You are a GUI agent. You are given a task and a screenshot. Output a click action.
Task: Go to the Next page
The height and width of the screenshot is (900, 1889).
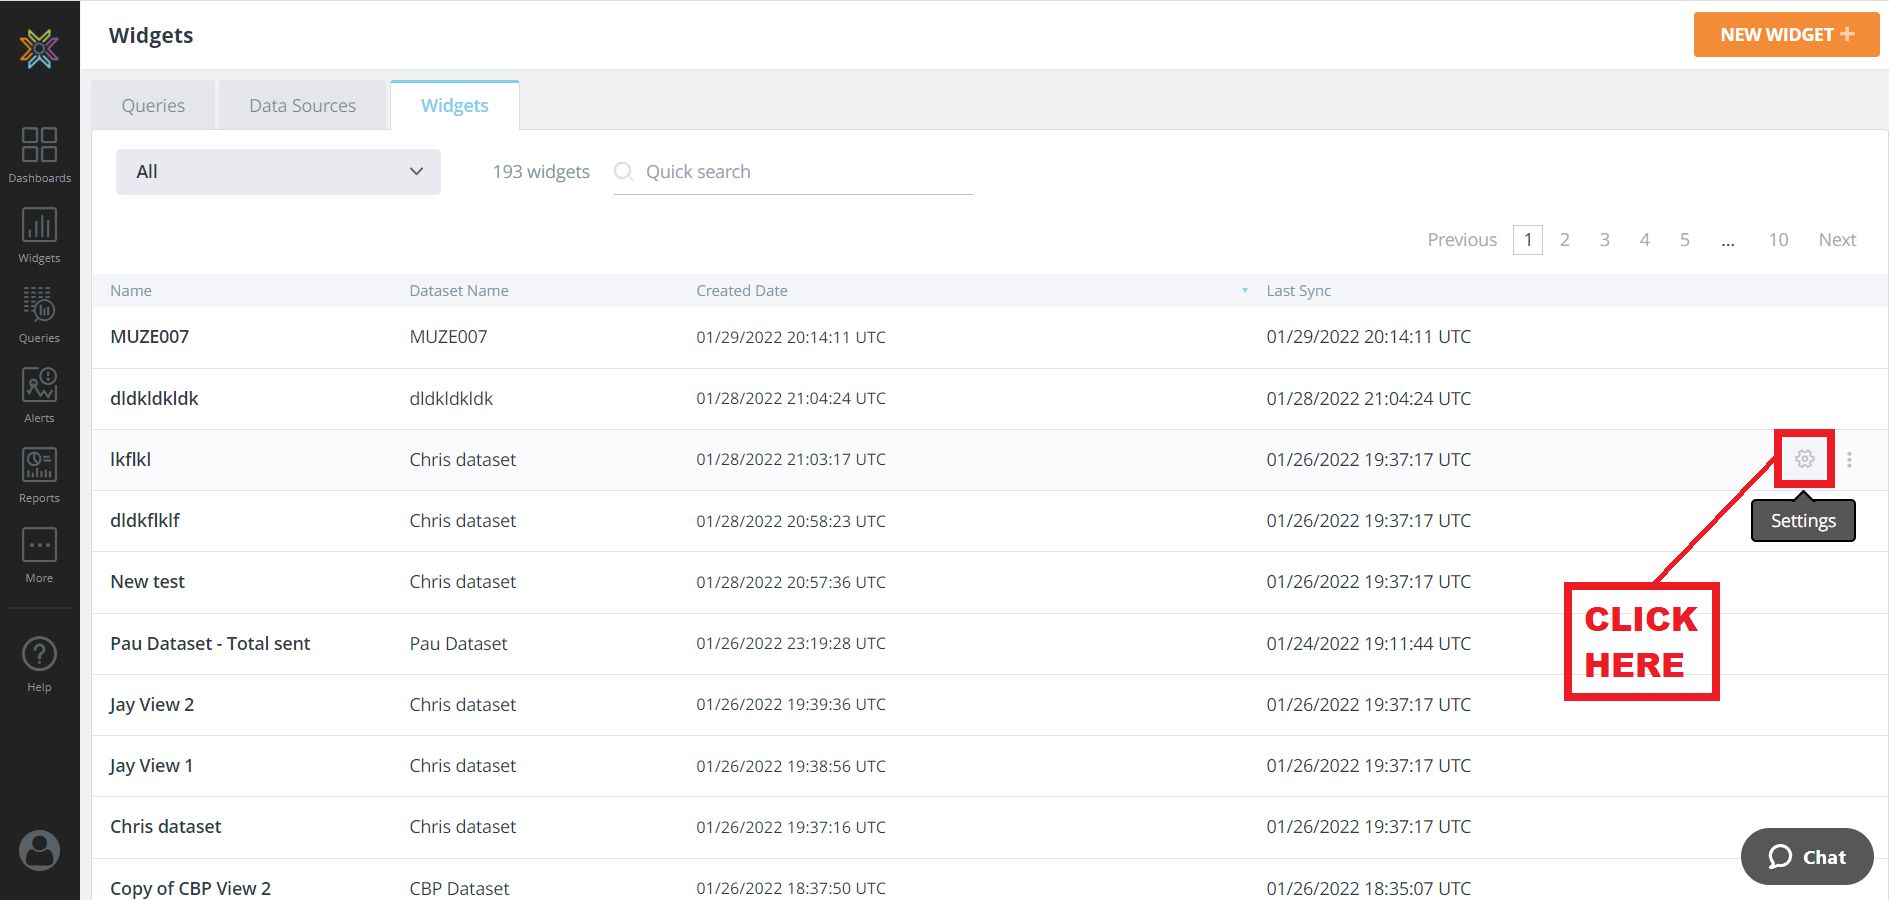(x=1837, y=240)
